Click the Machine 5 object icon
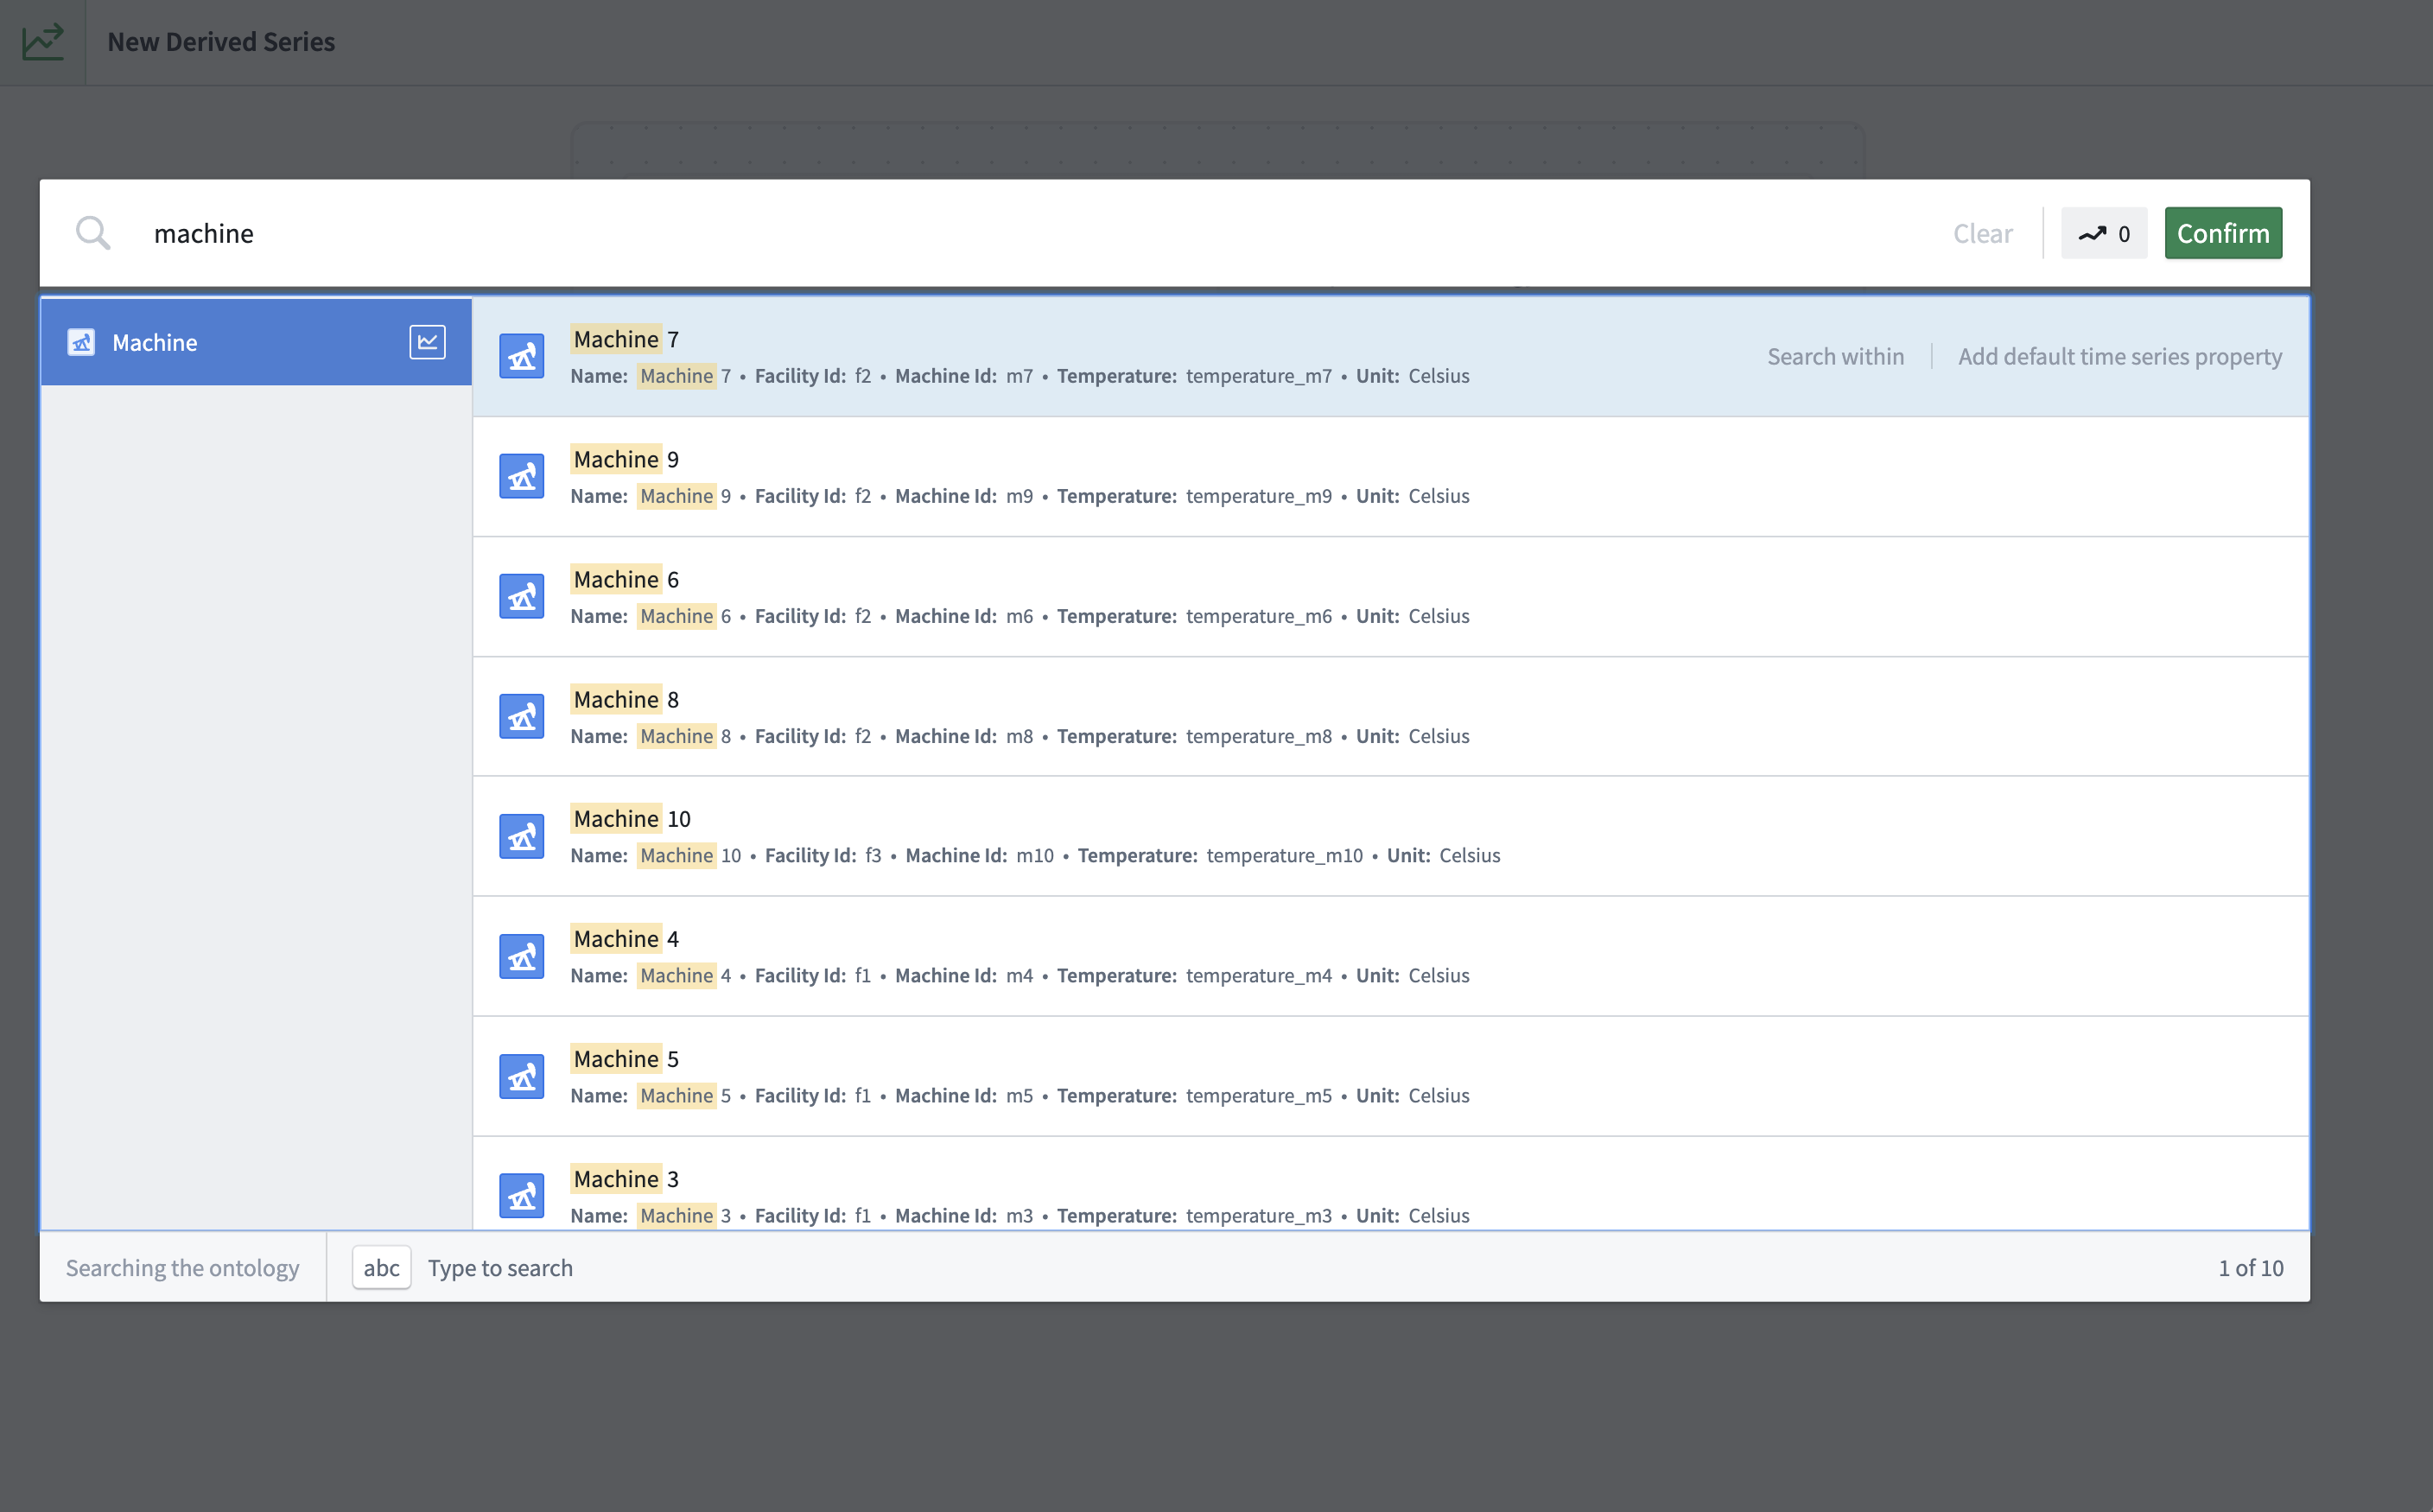Viewport: 2433px width, 1512px height. pyautogui.click(x=521, y=1076)
